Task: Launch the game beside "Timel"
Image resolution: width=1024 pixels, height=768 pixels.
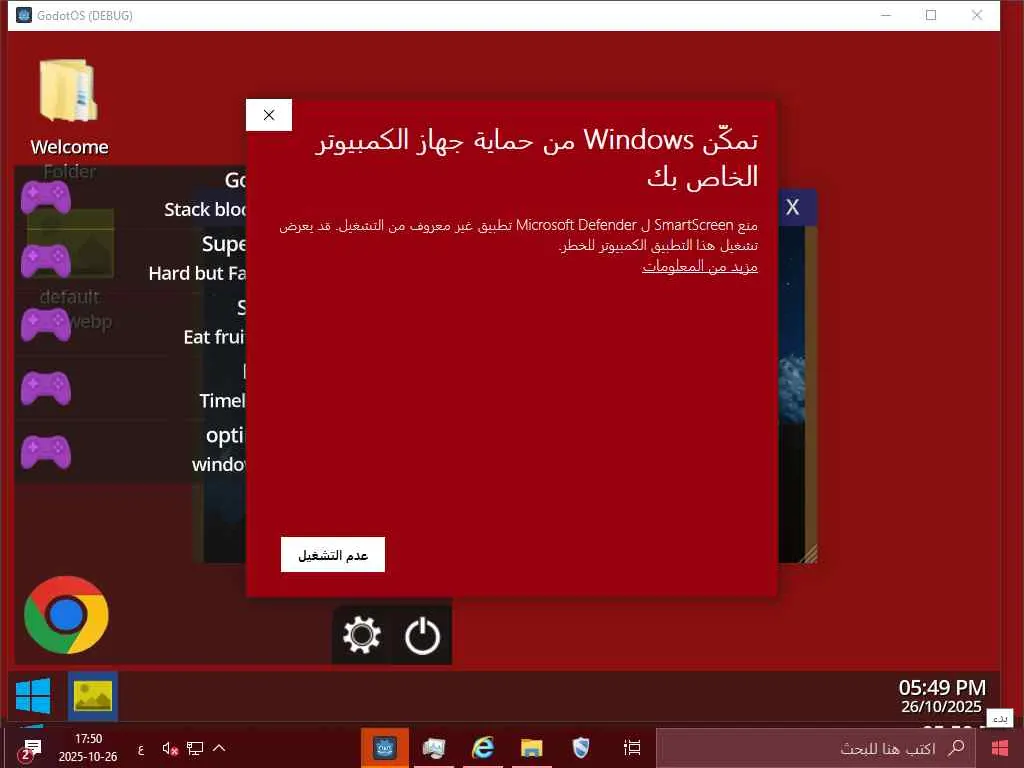Action: 46,388
